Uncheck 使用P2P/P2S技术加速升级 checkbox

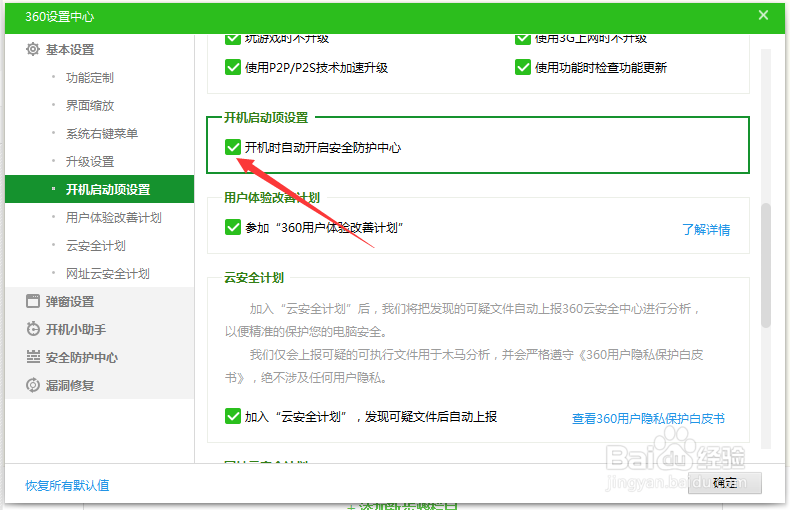tap(233, 67)
